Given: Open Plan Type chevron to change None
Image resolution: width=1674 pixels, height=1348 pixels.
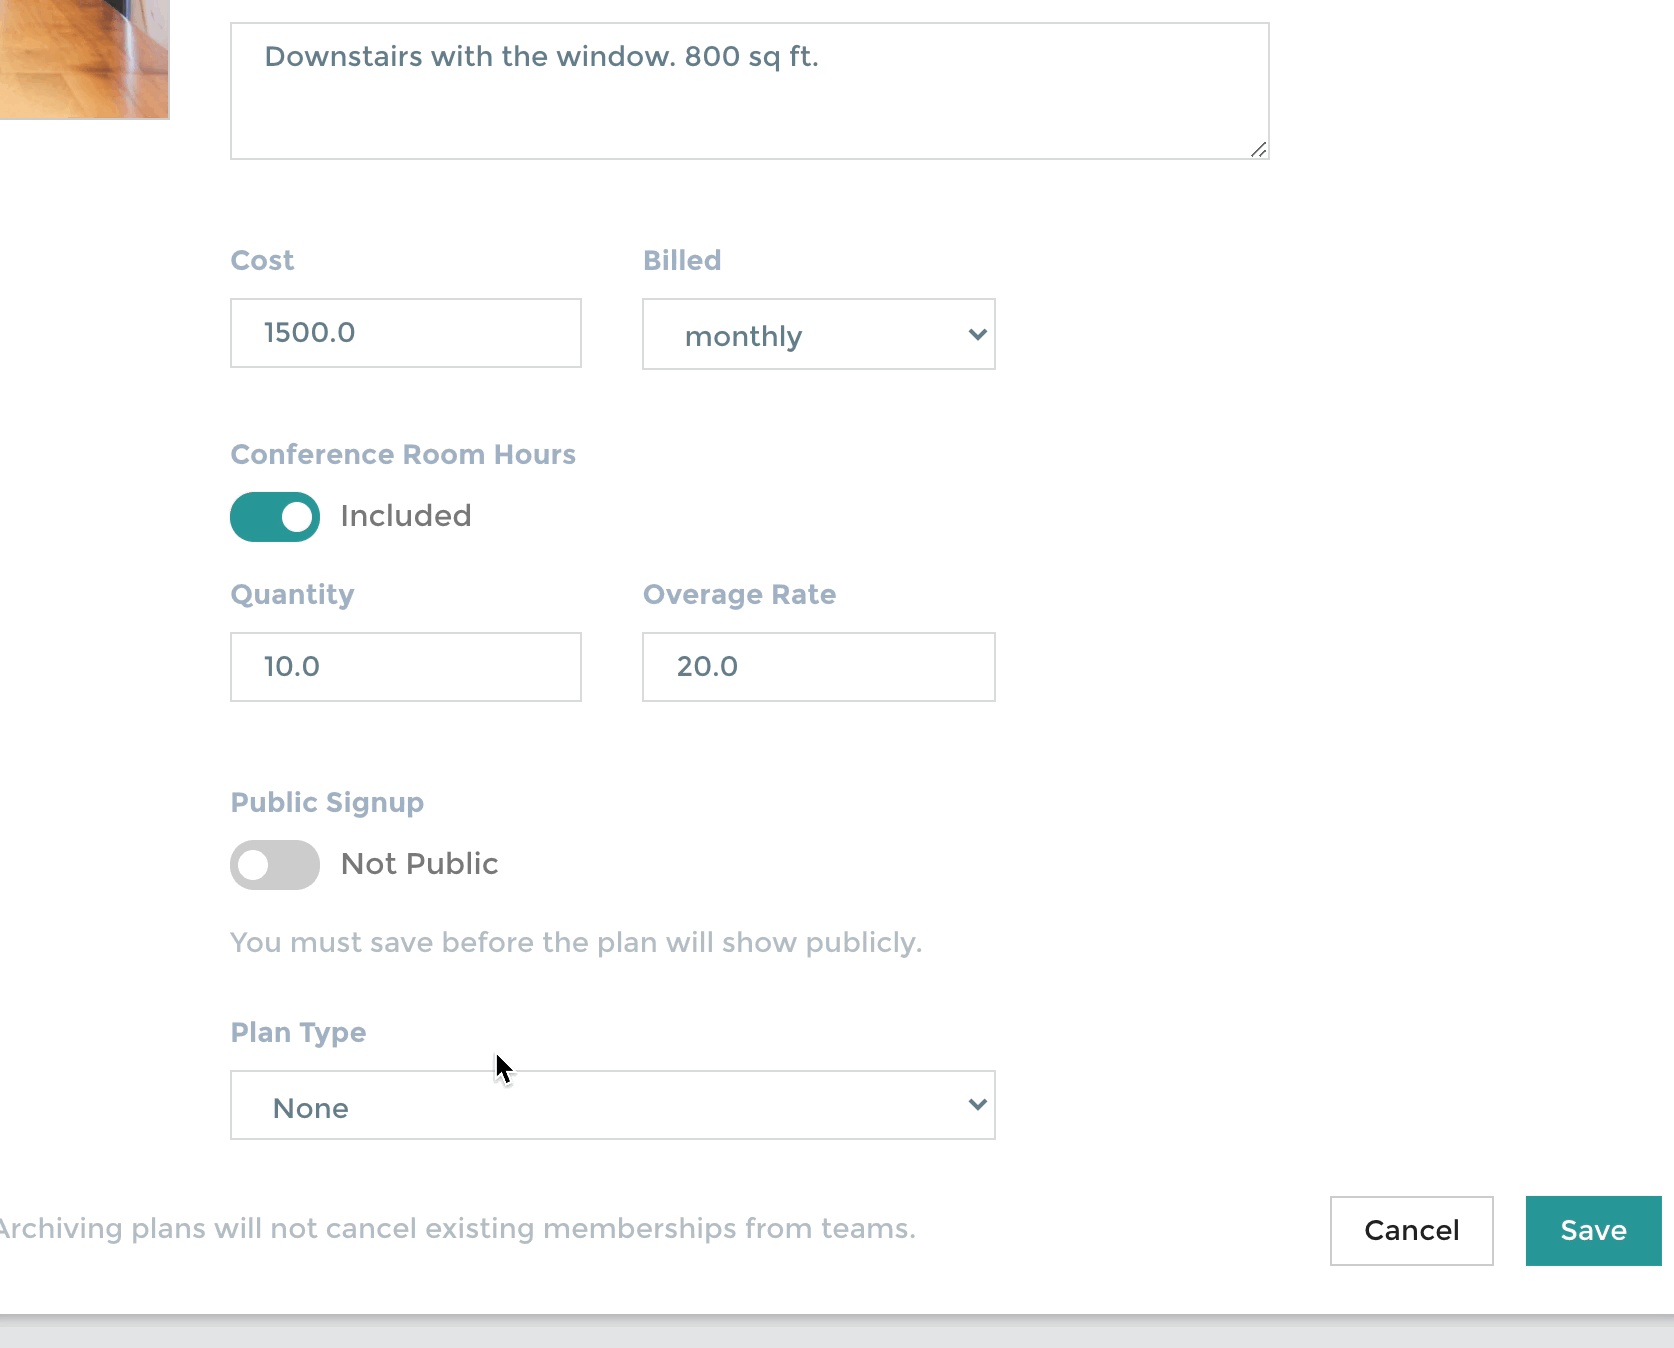Looking at the screenshot, I should point(977,1105).
